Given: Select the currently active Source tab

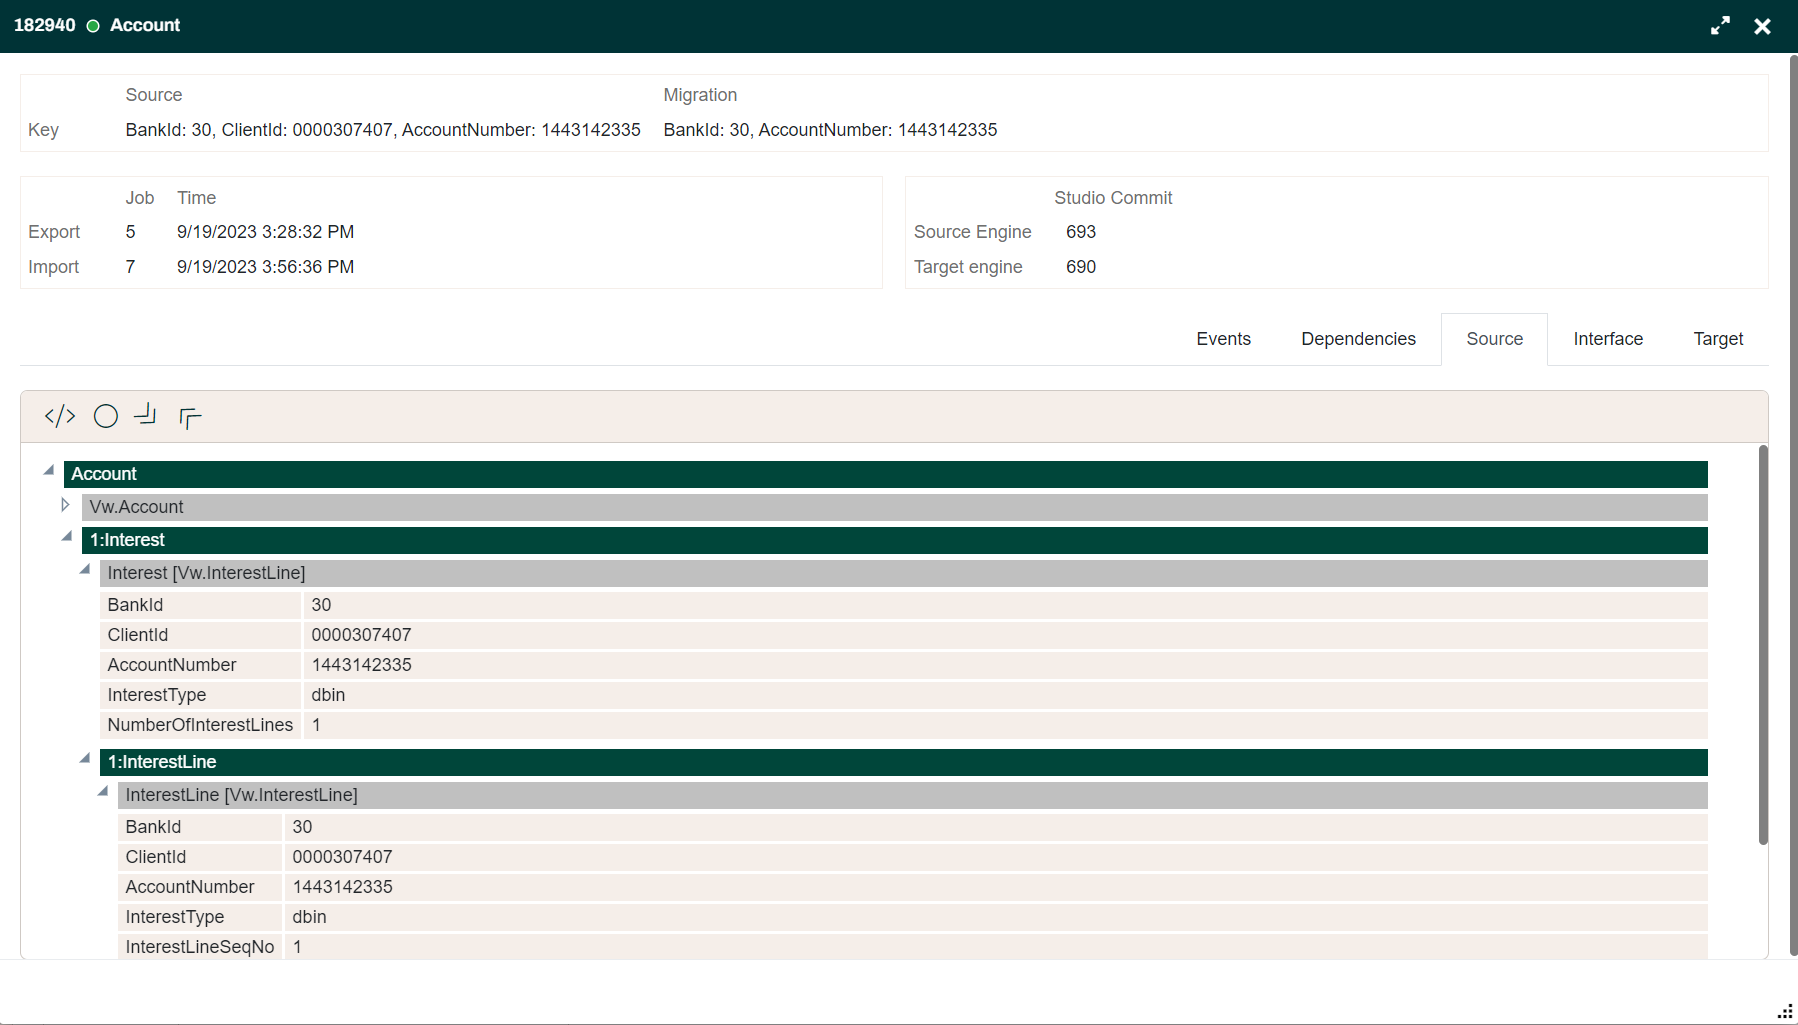Looking at the screenshot, I should (x=1494, y=339).
